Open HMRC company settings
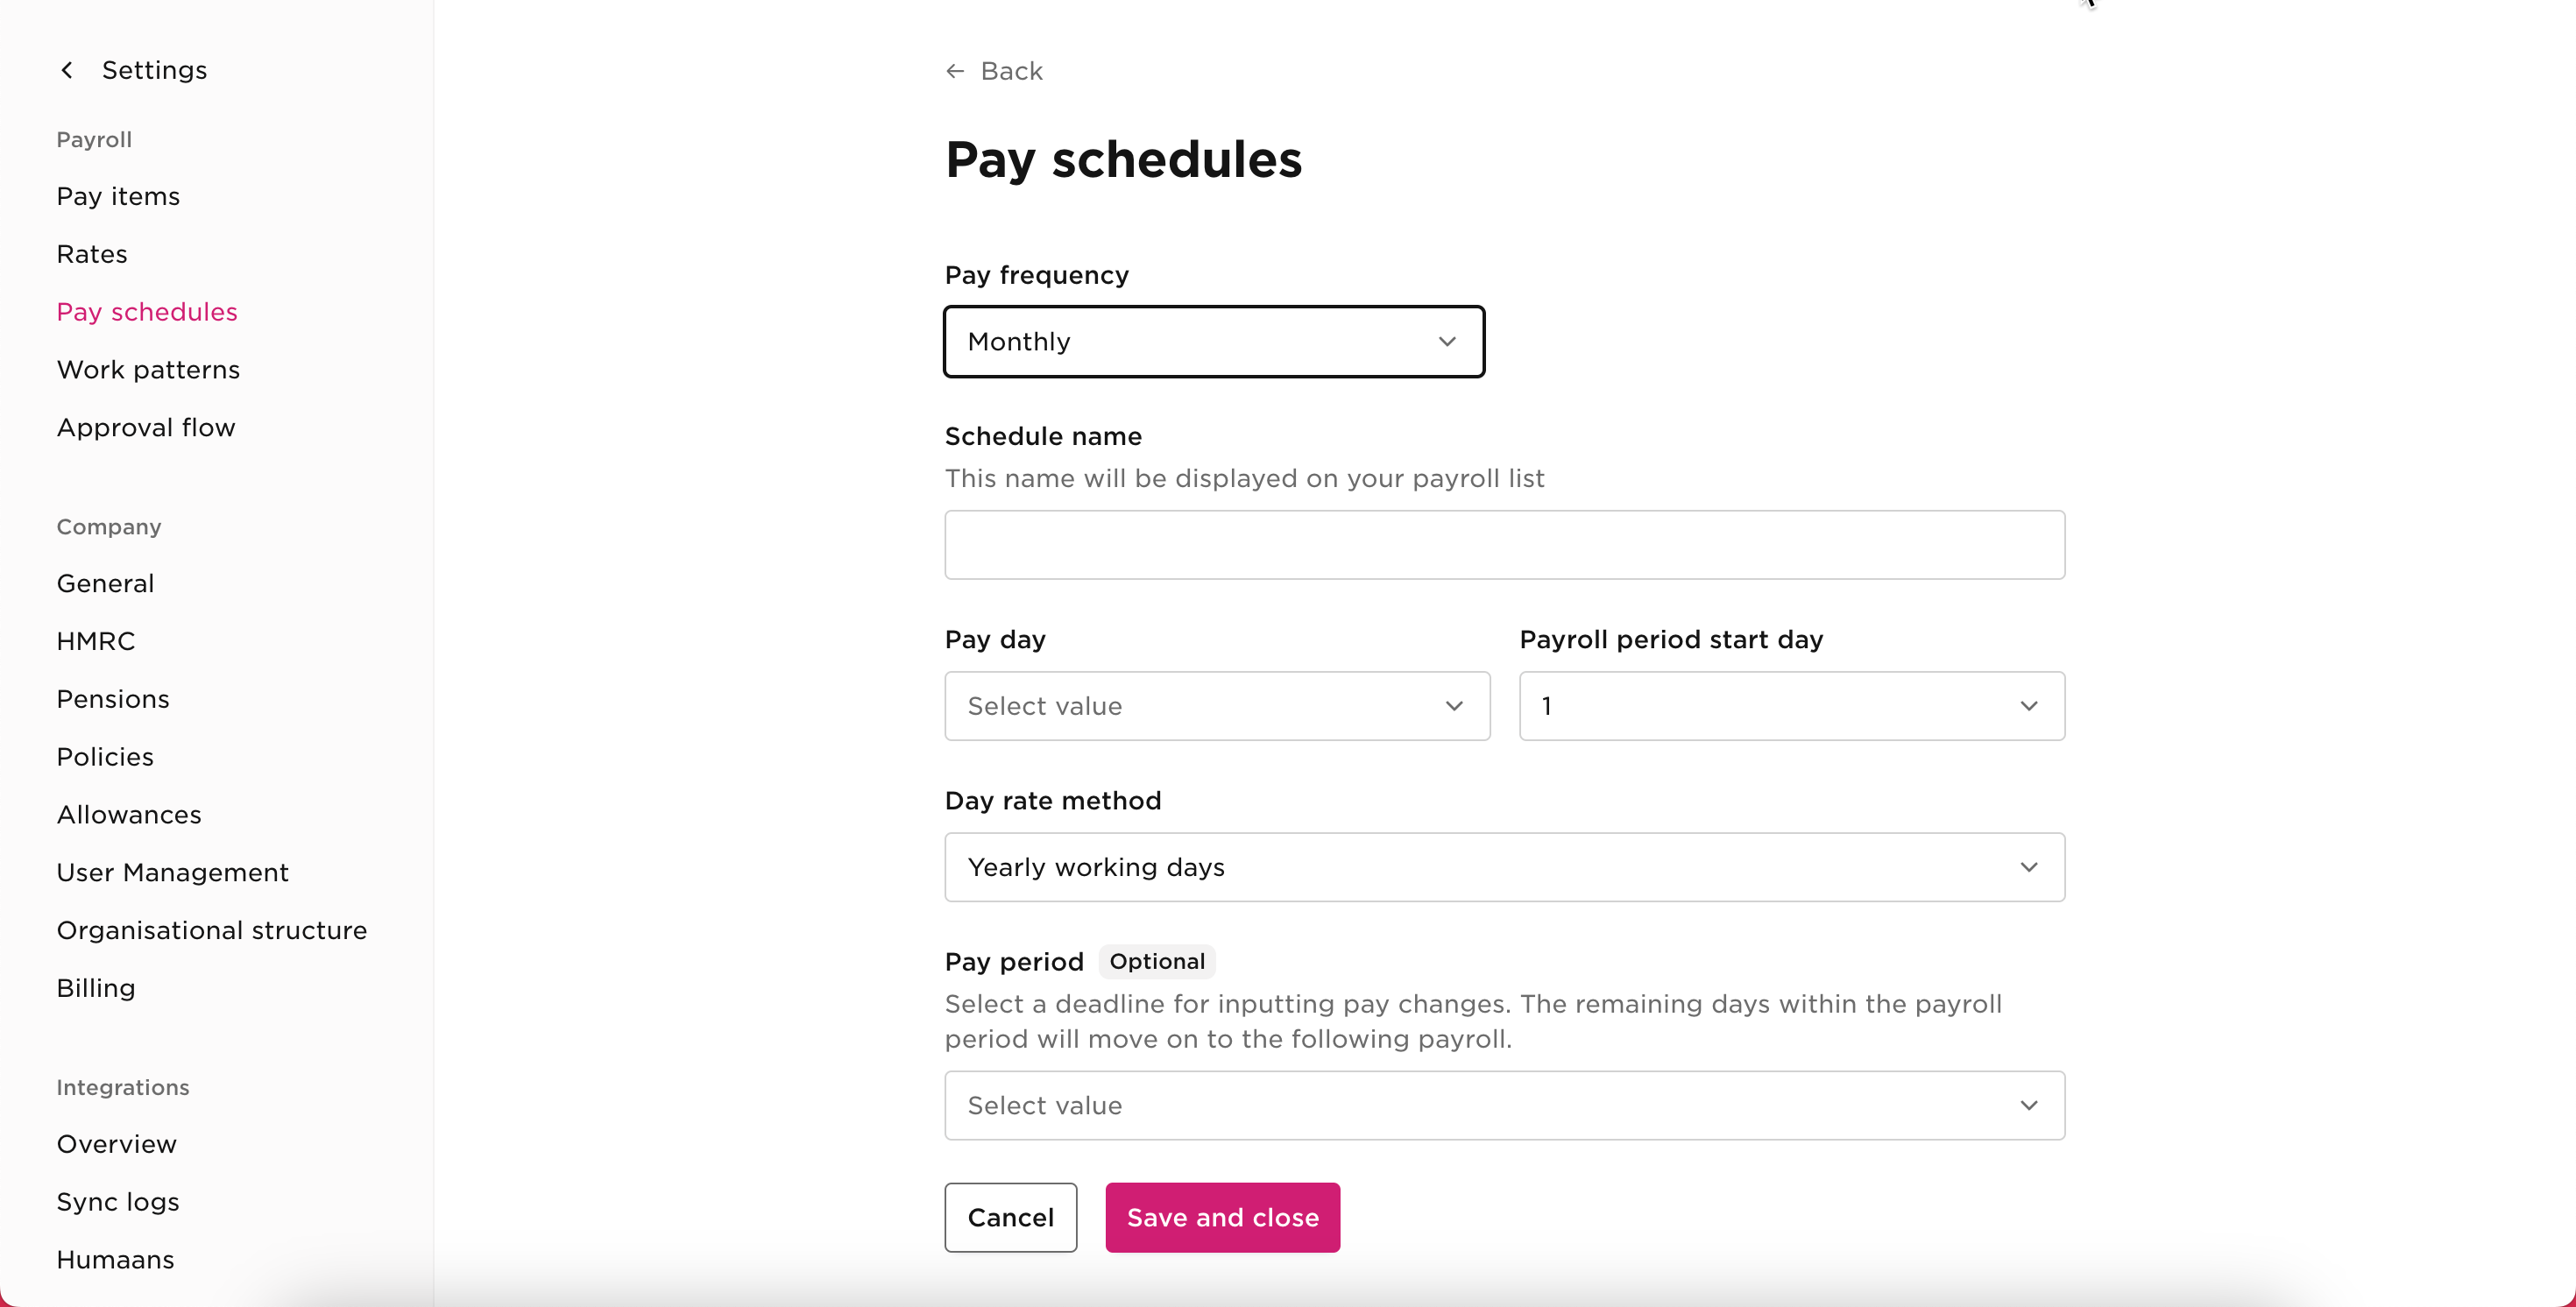 point(96,640)
